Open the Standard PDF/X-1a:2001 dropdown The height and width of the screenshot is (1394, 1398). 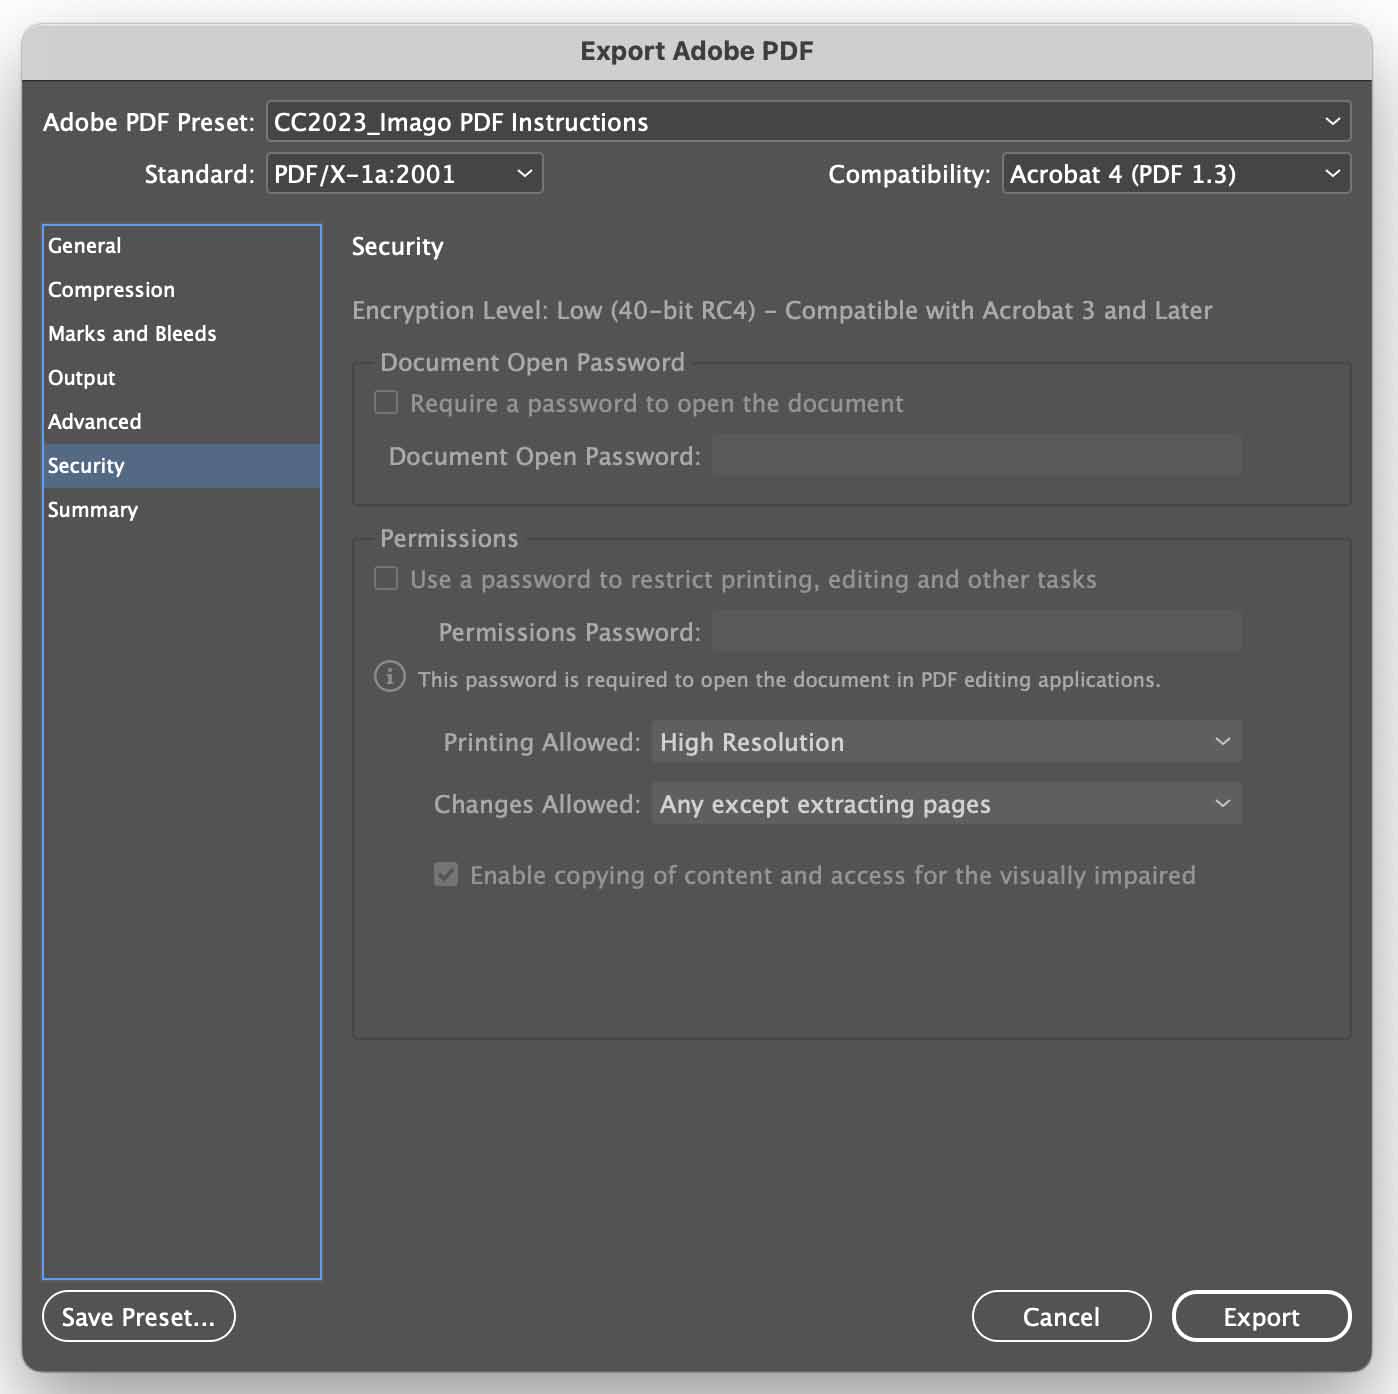pos(404,174)
